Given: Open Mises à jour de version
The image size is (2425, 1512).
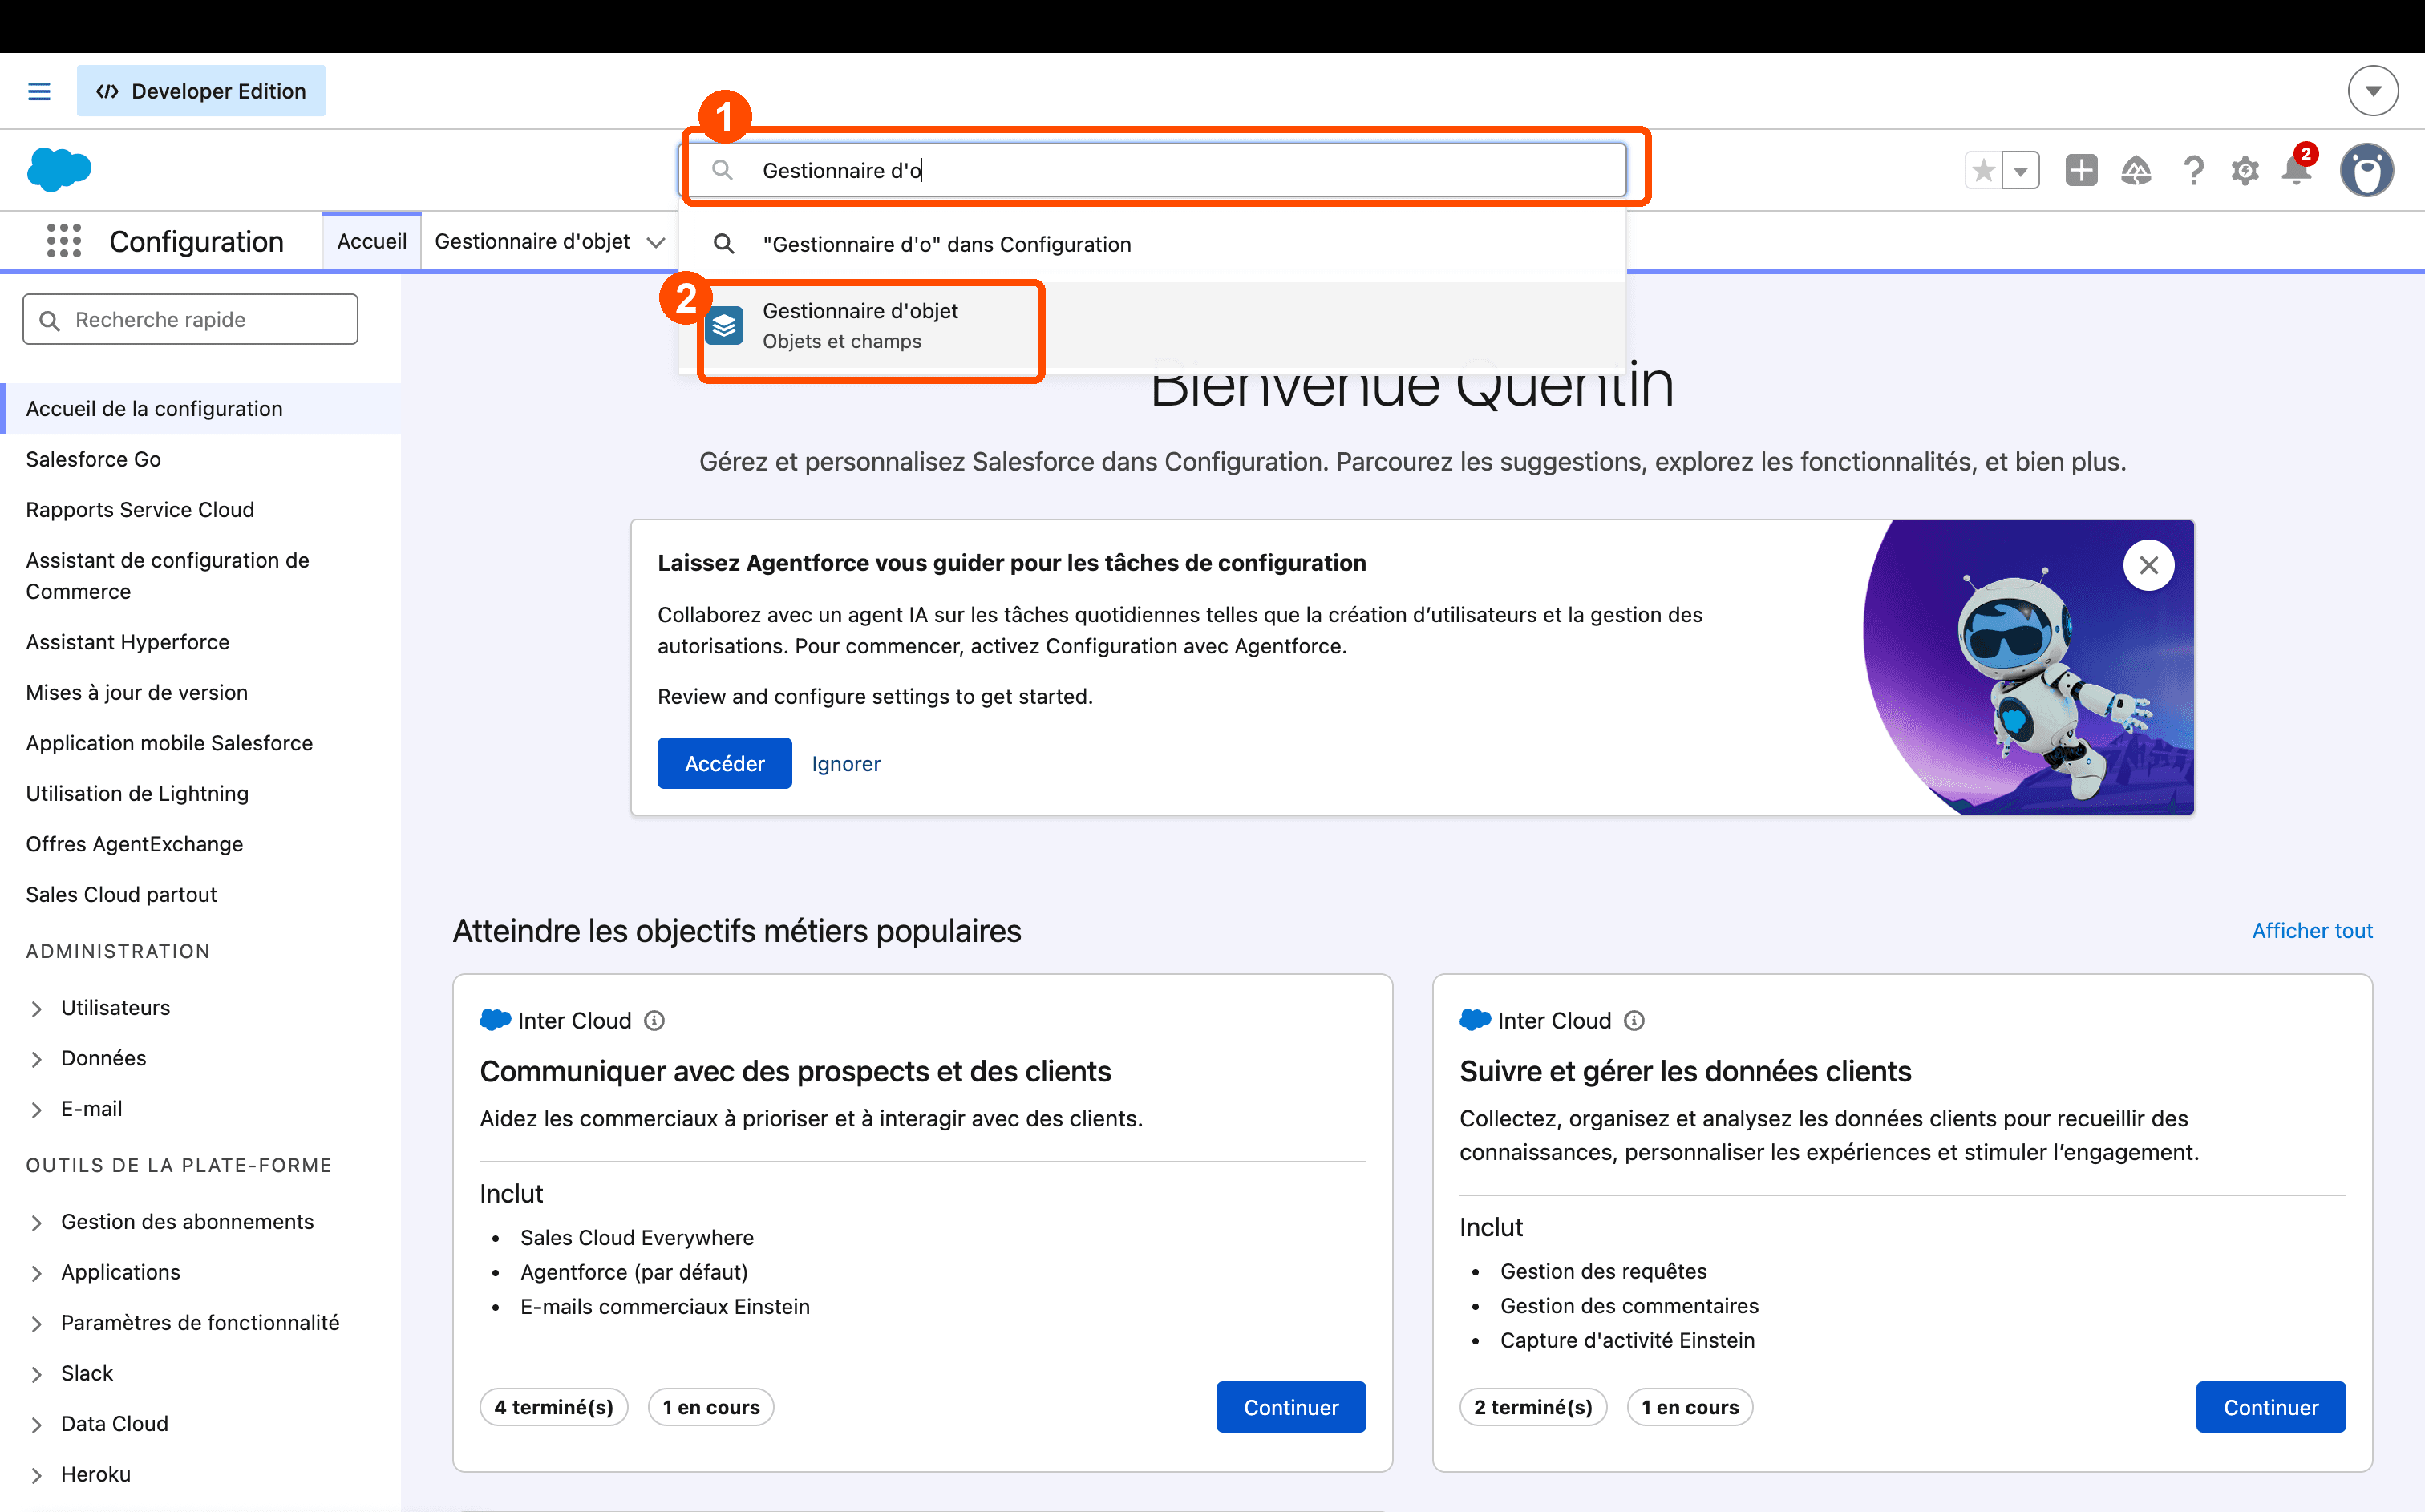Looking at the screenshot, I should [x=137, y=692].
